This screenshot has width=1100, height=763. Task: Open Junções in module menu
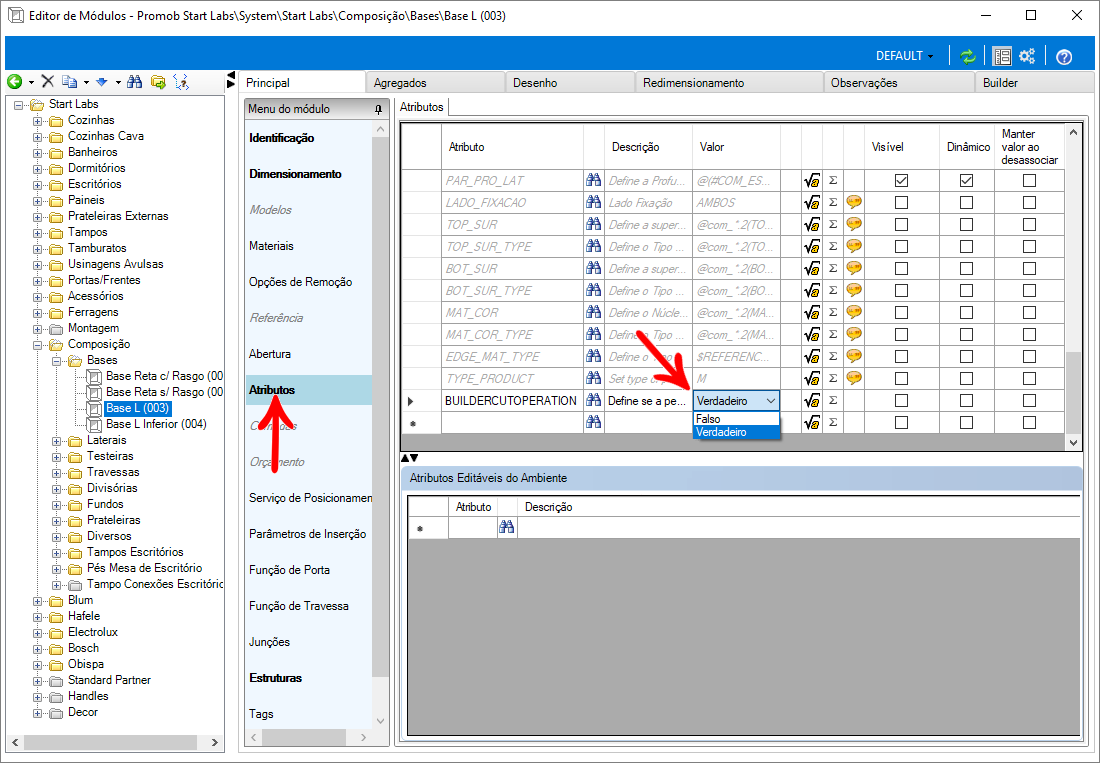click(x=269, y=642)
